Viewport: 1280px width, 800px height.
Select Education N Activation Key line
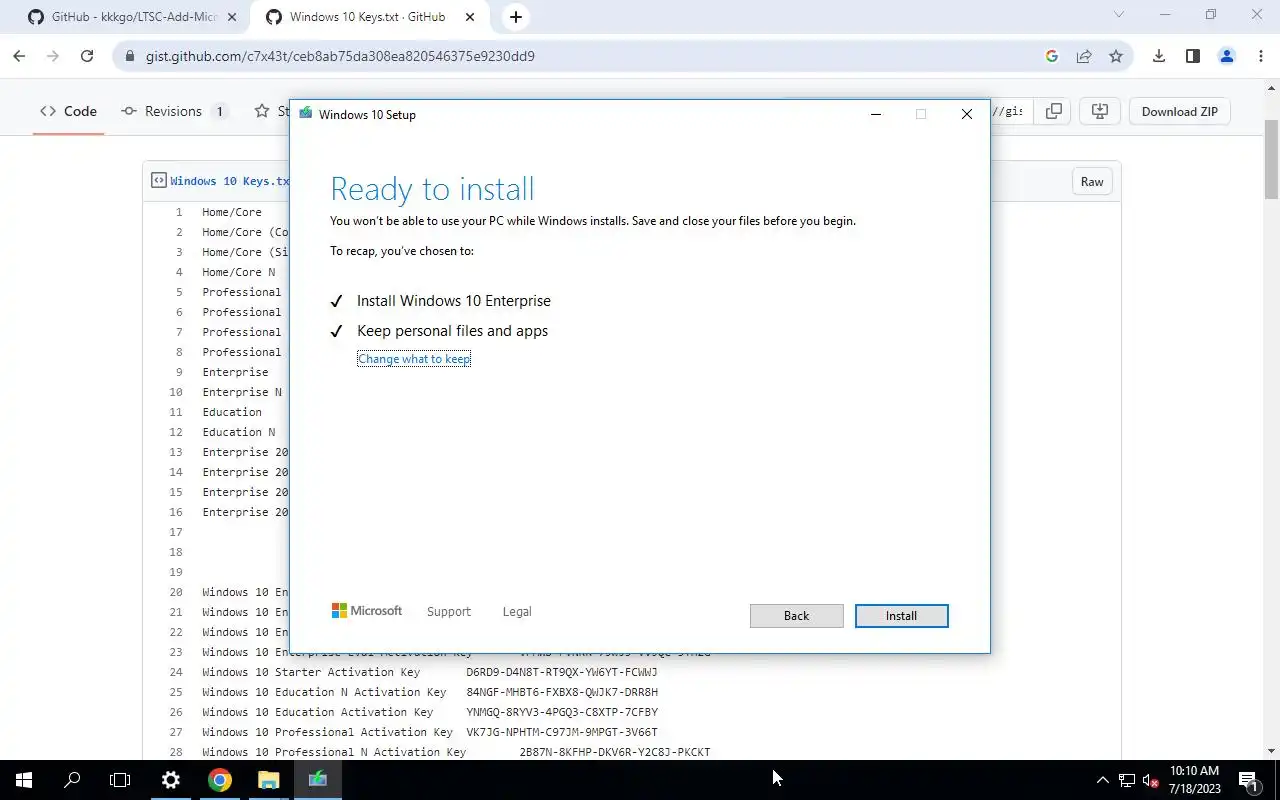pos(430,692)
